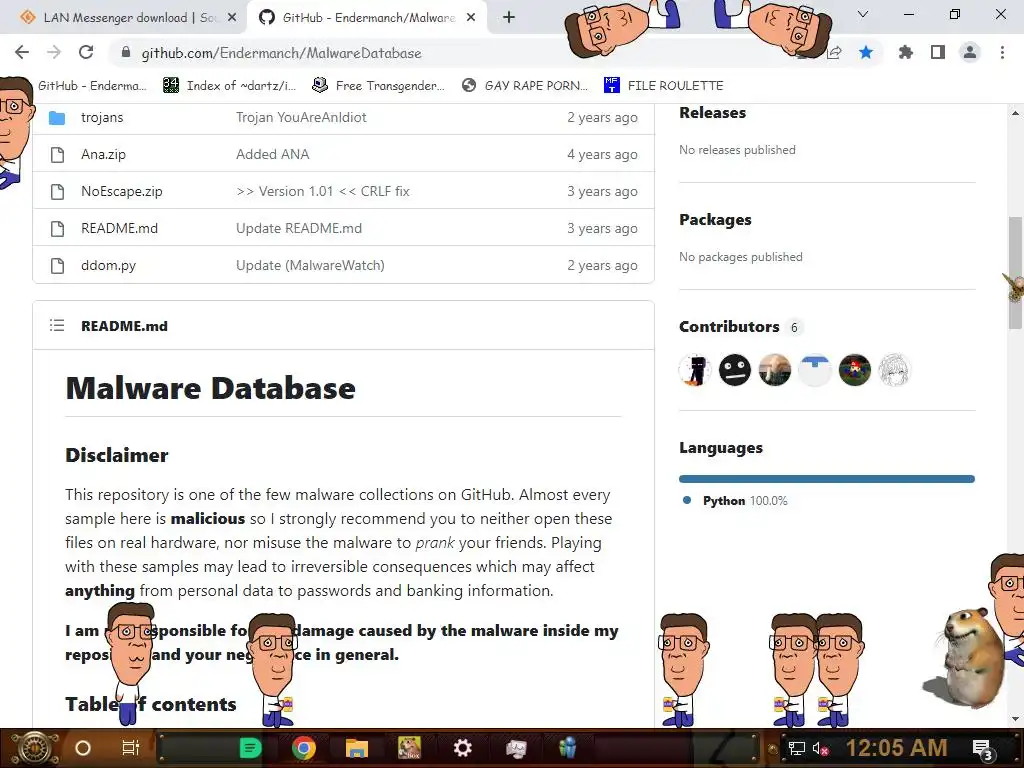Close the LAN Messenger download tab

point(232,18)
